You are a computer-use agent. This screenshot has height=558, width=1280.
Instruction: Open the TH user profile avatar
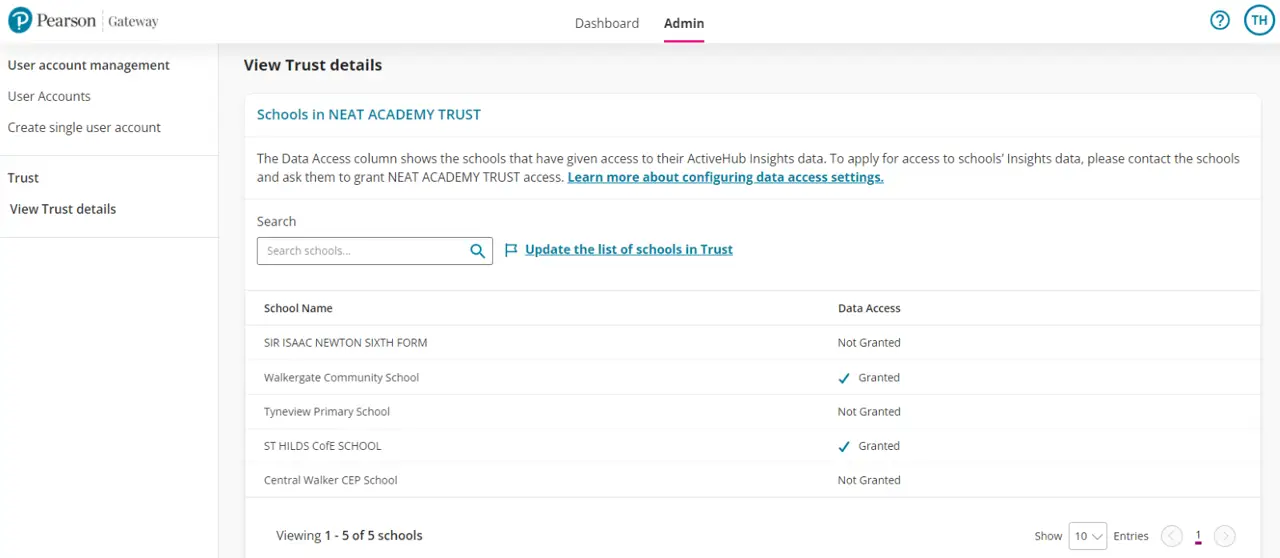tap(1258, 20)
